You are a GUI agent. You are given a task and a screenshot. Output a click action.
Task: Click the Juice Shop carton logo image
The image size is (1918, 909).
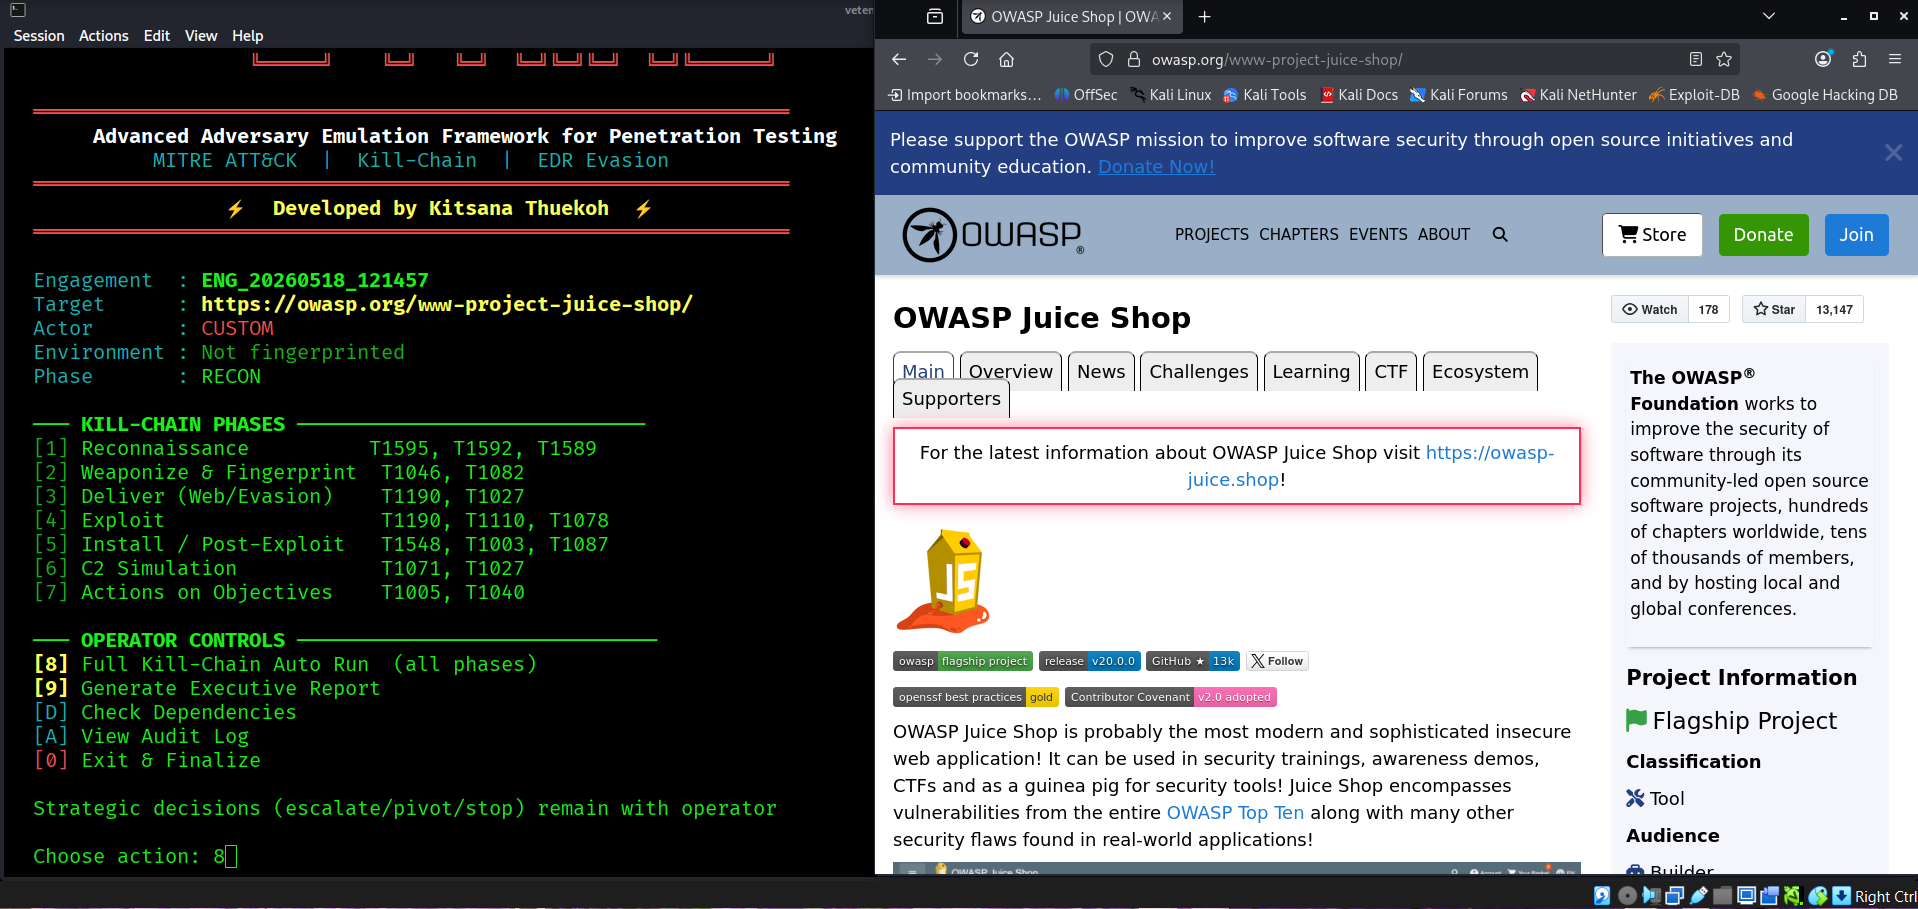pyautogui.click(x=943, y=581)
